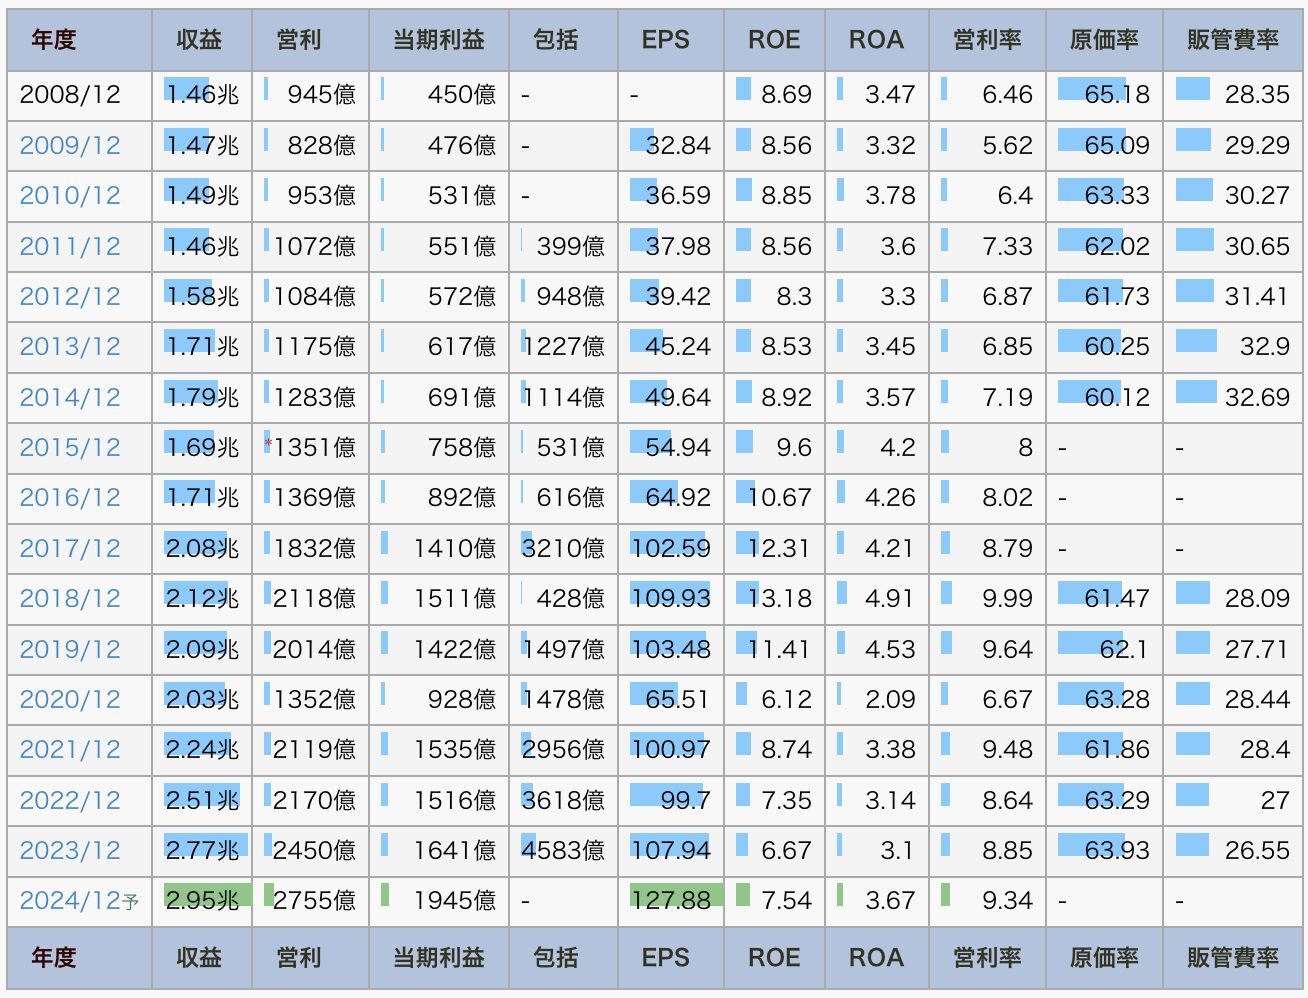The width and height of the screenshot is (1308, 998).
Task: Click the 2018/12 year link
Action: 70,599
